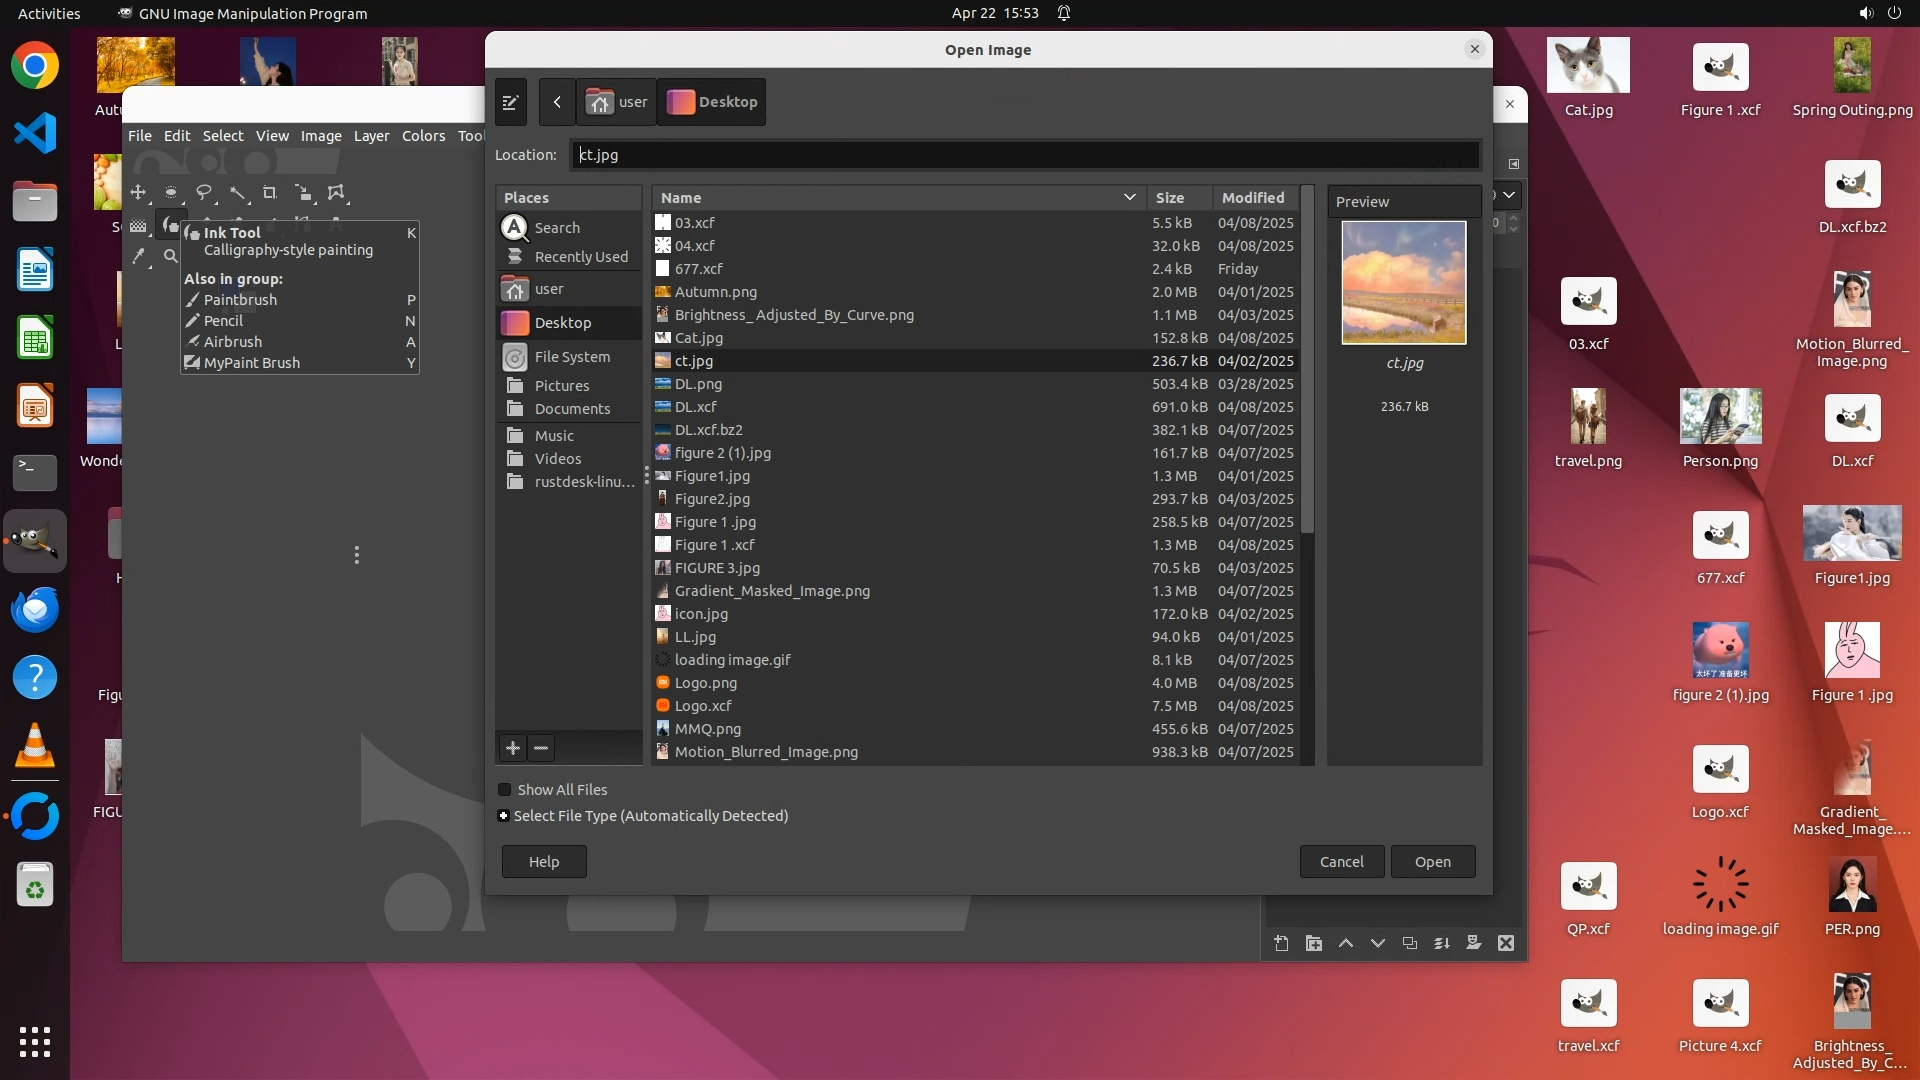Screen dimensions: 1920x1080
Task: Enable the Show All Files checkbox
Action: click(505, 790)
